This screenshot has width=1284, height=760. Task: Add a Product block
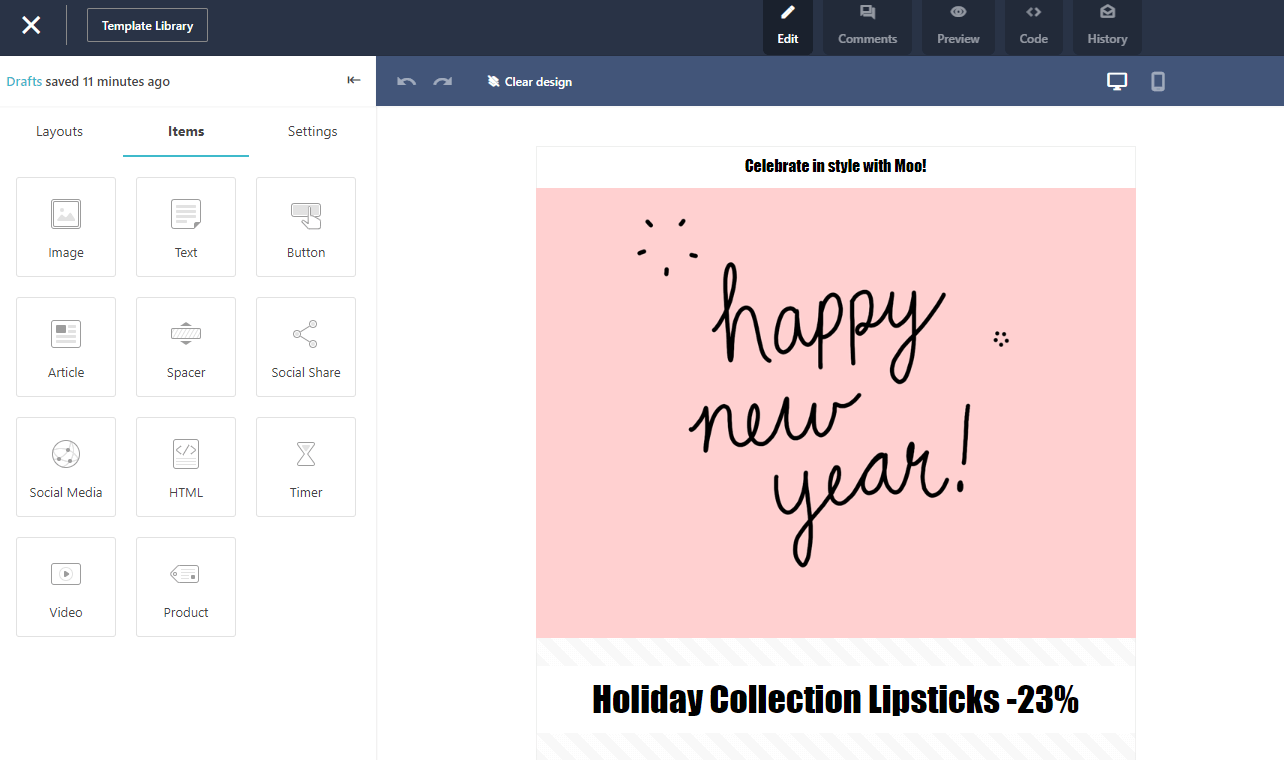[x=186, y=587]
